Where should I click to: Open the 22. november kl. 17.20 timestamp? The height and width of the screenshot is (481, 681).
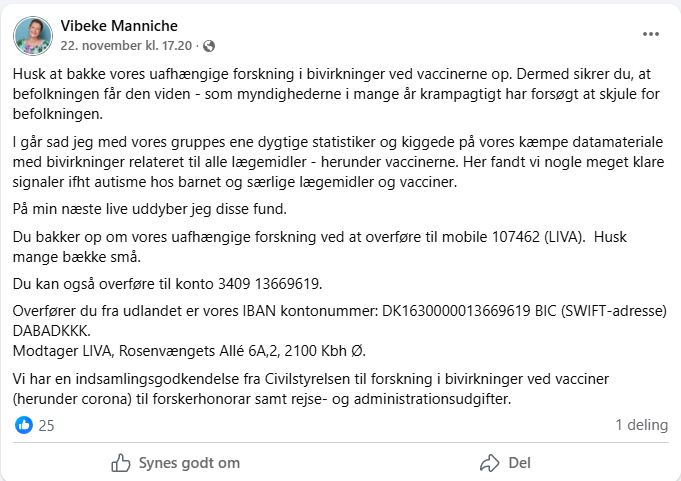tap(126, 46)
